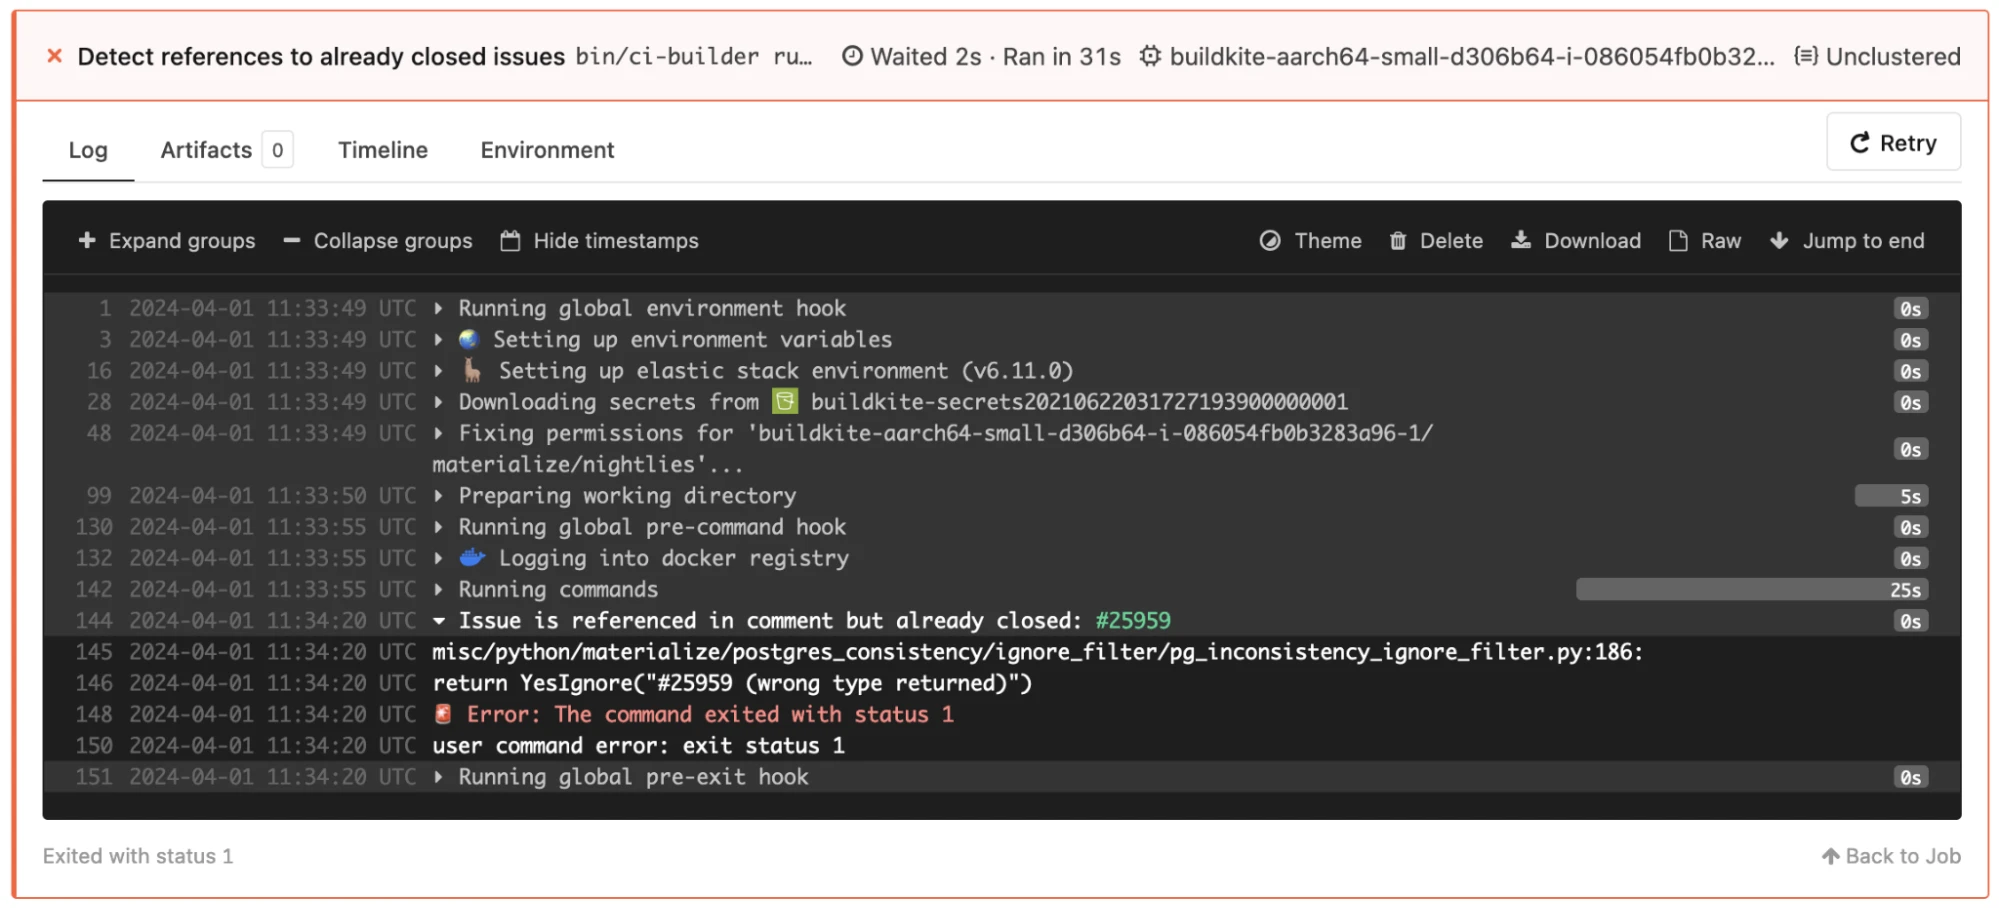1999x908 pixels.
Task: Click the down arrow Jump to end icon
Action: (x=1779, y=240)
